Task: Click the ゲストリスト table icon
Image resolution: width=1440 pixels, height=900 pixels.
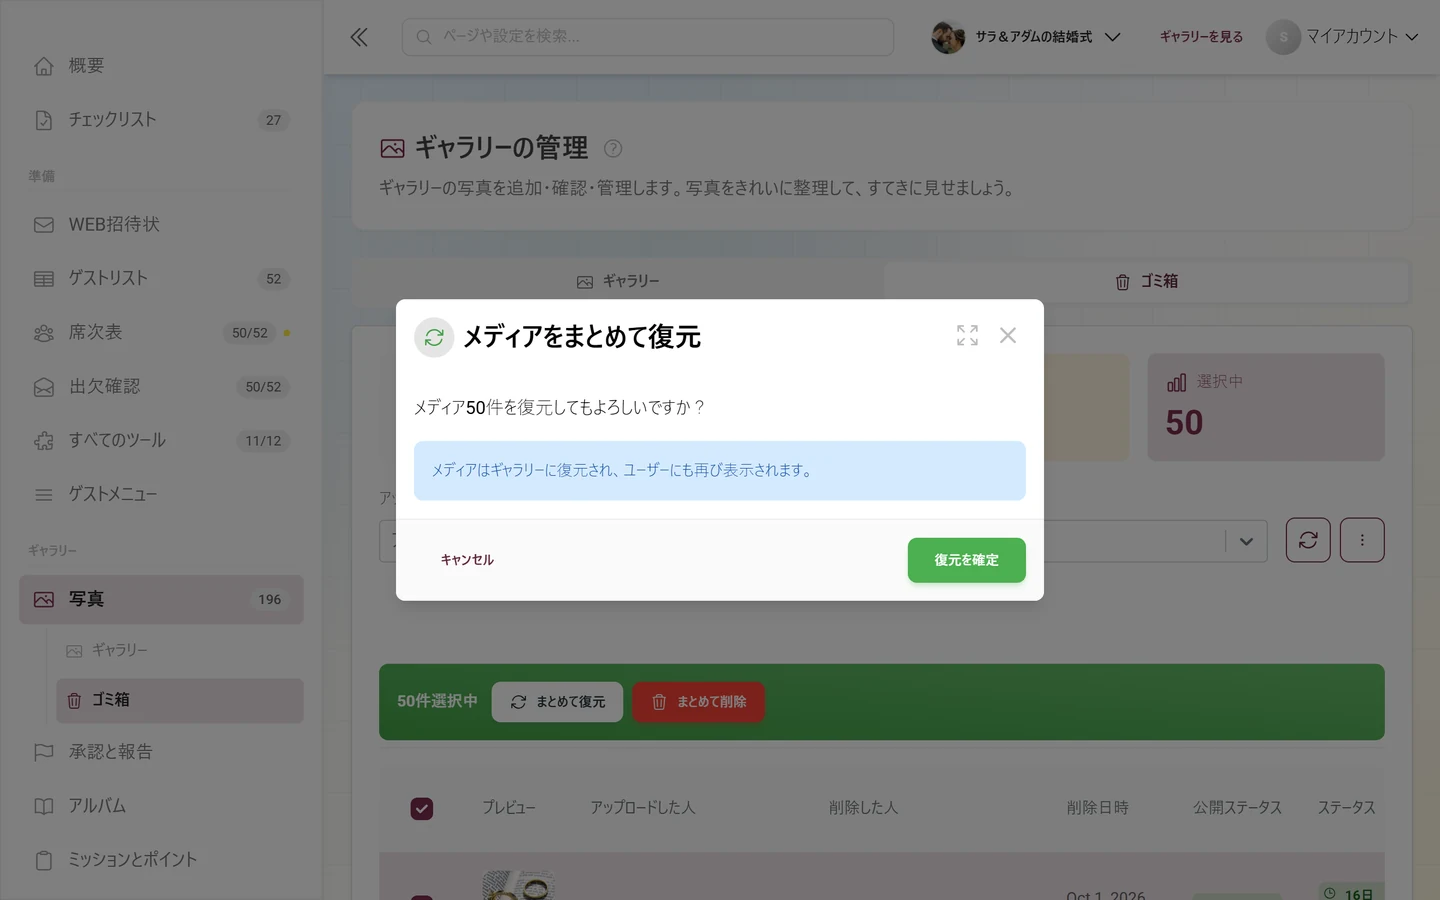Action: (44, 279)
